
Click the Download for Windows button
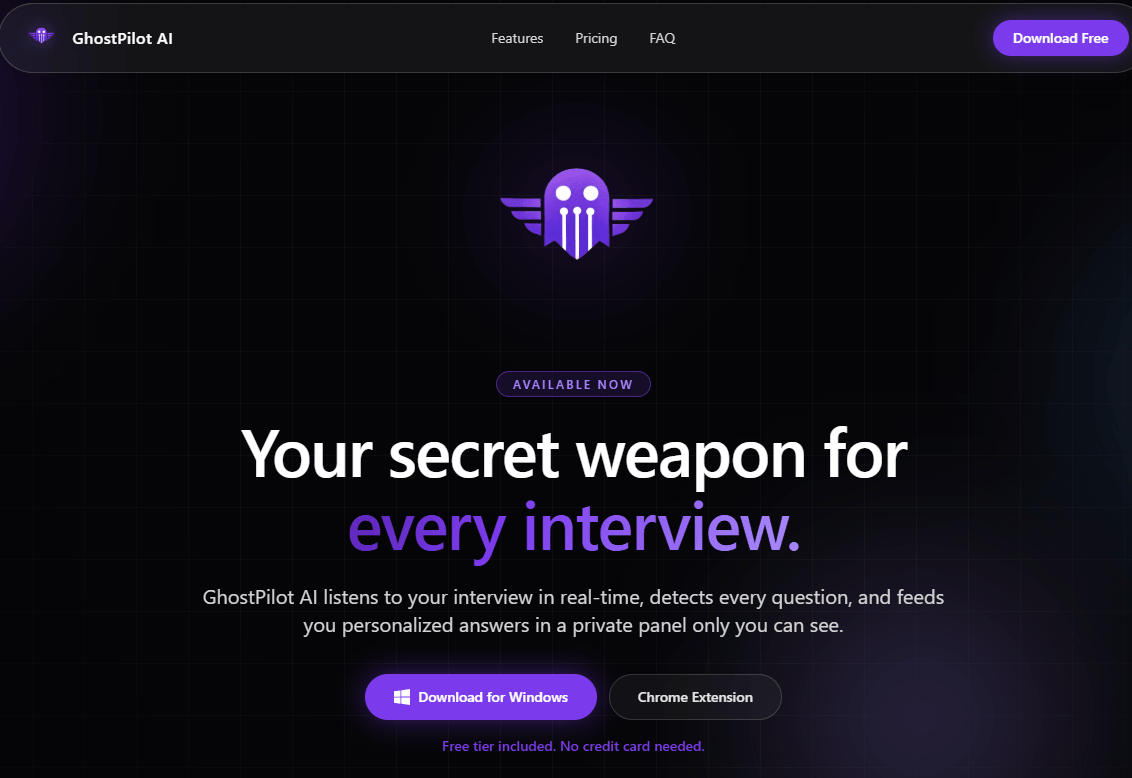pos(481,697)
